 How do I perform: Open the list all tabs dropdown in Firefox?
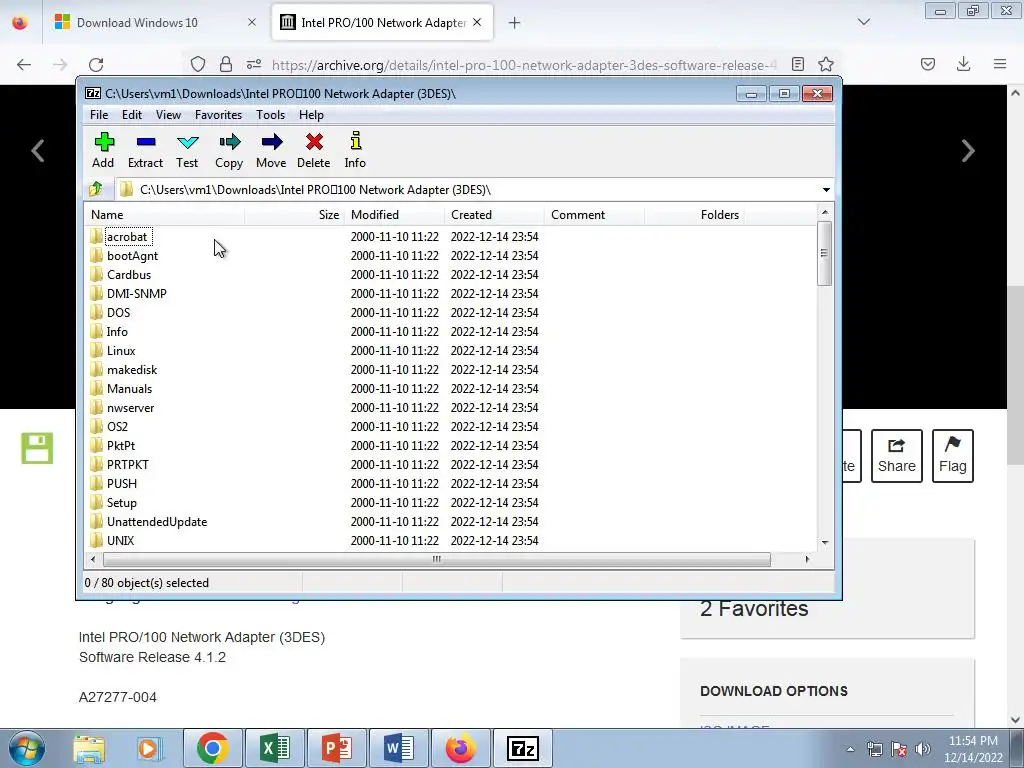click(864, 22)
